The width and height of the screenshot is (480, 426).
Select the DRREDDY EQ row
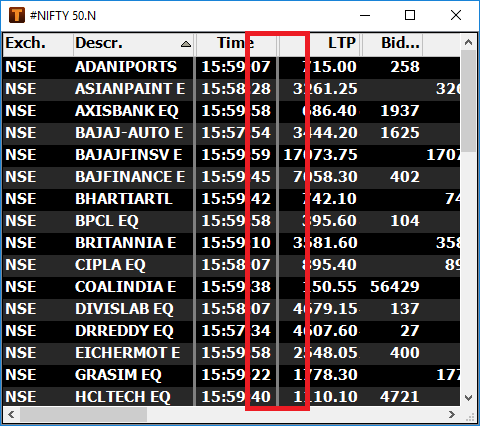pyautogui.click(x=232, y=331)
